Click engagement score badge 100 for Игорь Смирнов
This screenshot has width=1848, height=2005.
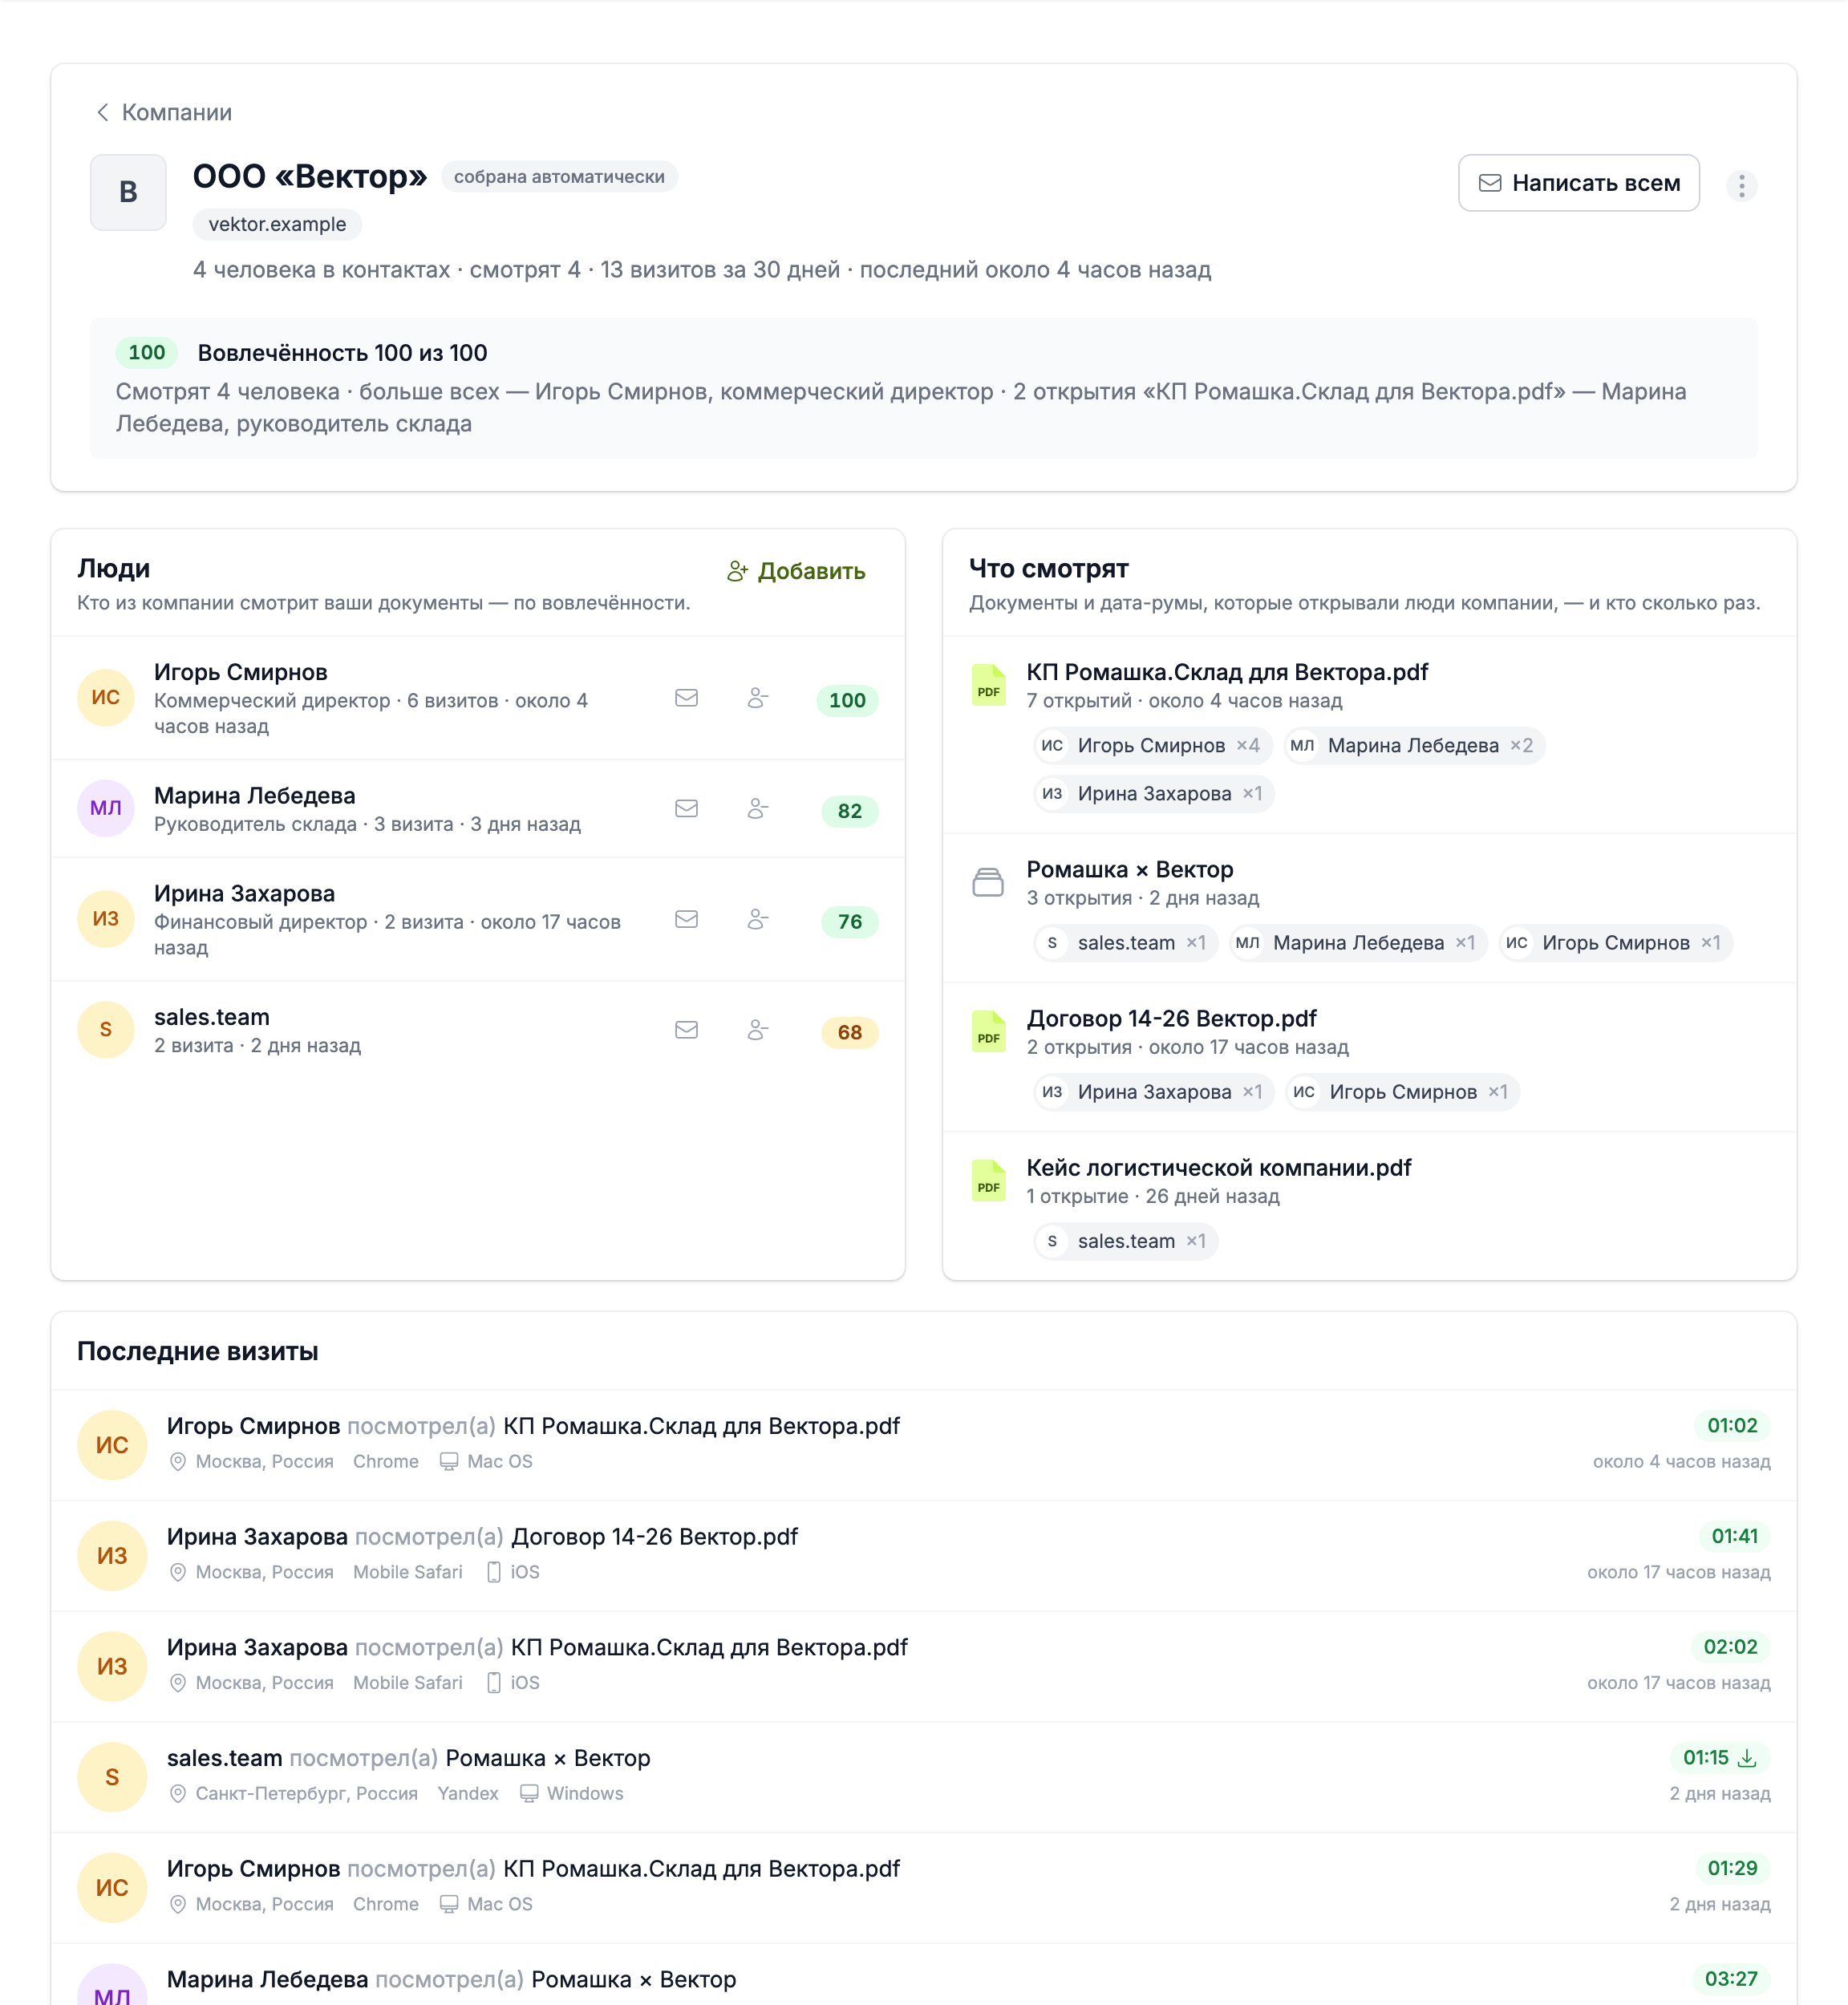(x=847, y=700)
